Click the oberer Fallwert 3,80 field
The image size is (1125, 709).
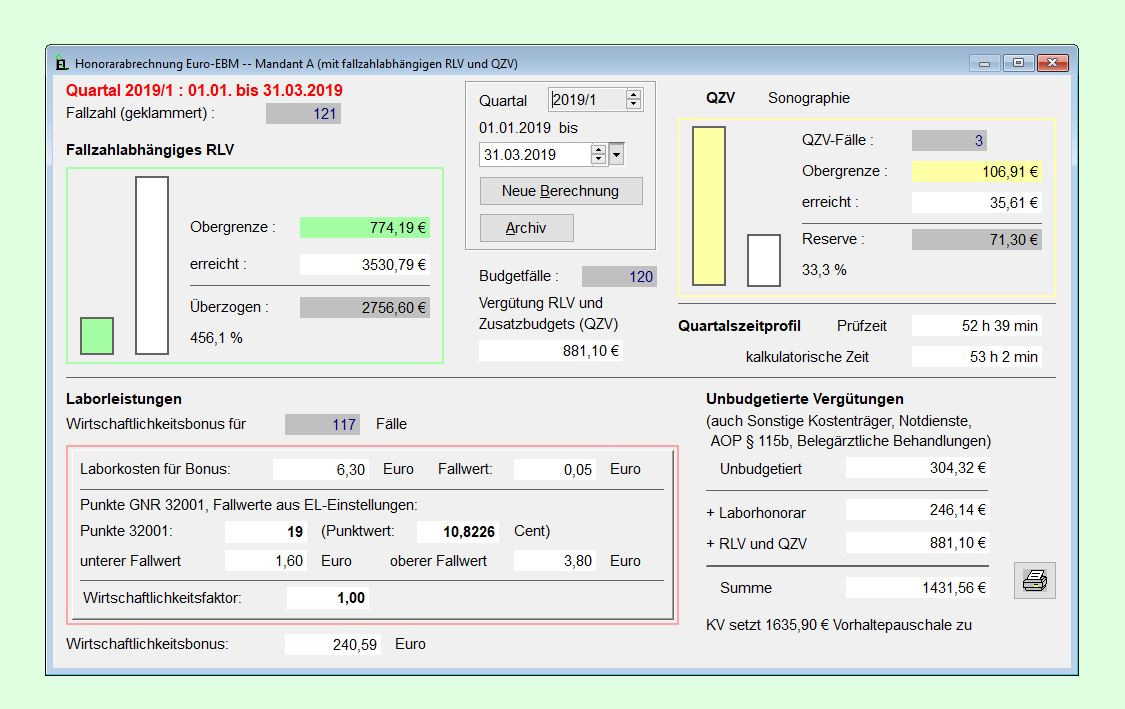[x=555, y=561]
